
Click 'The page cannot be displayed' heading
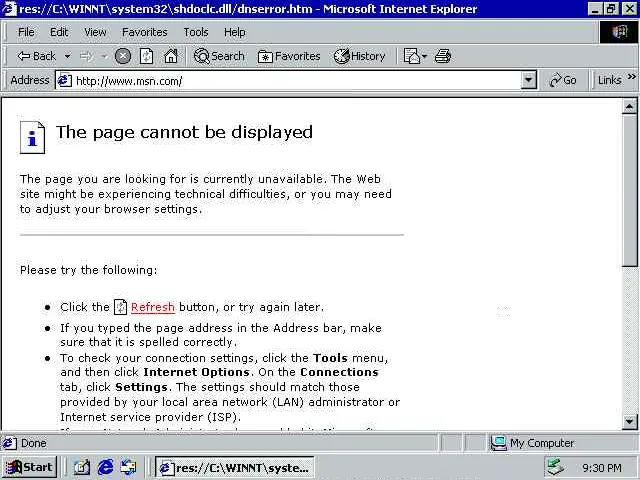point(184,132)
